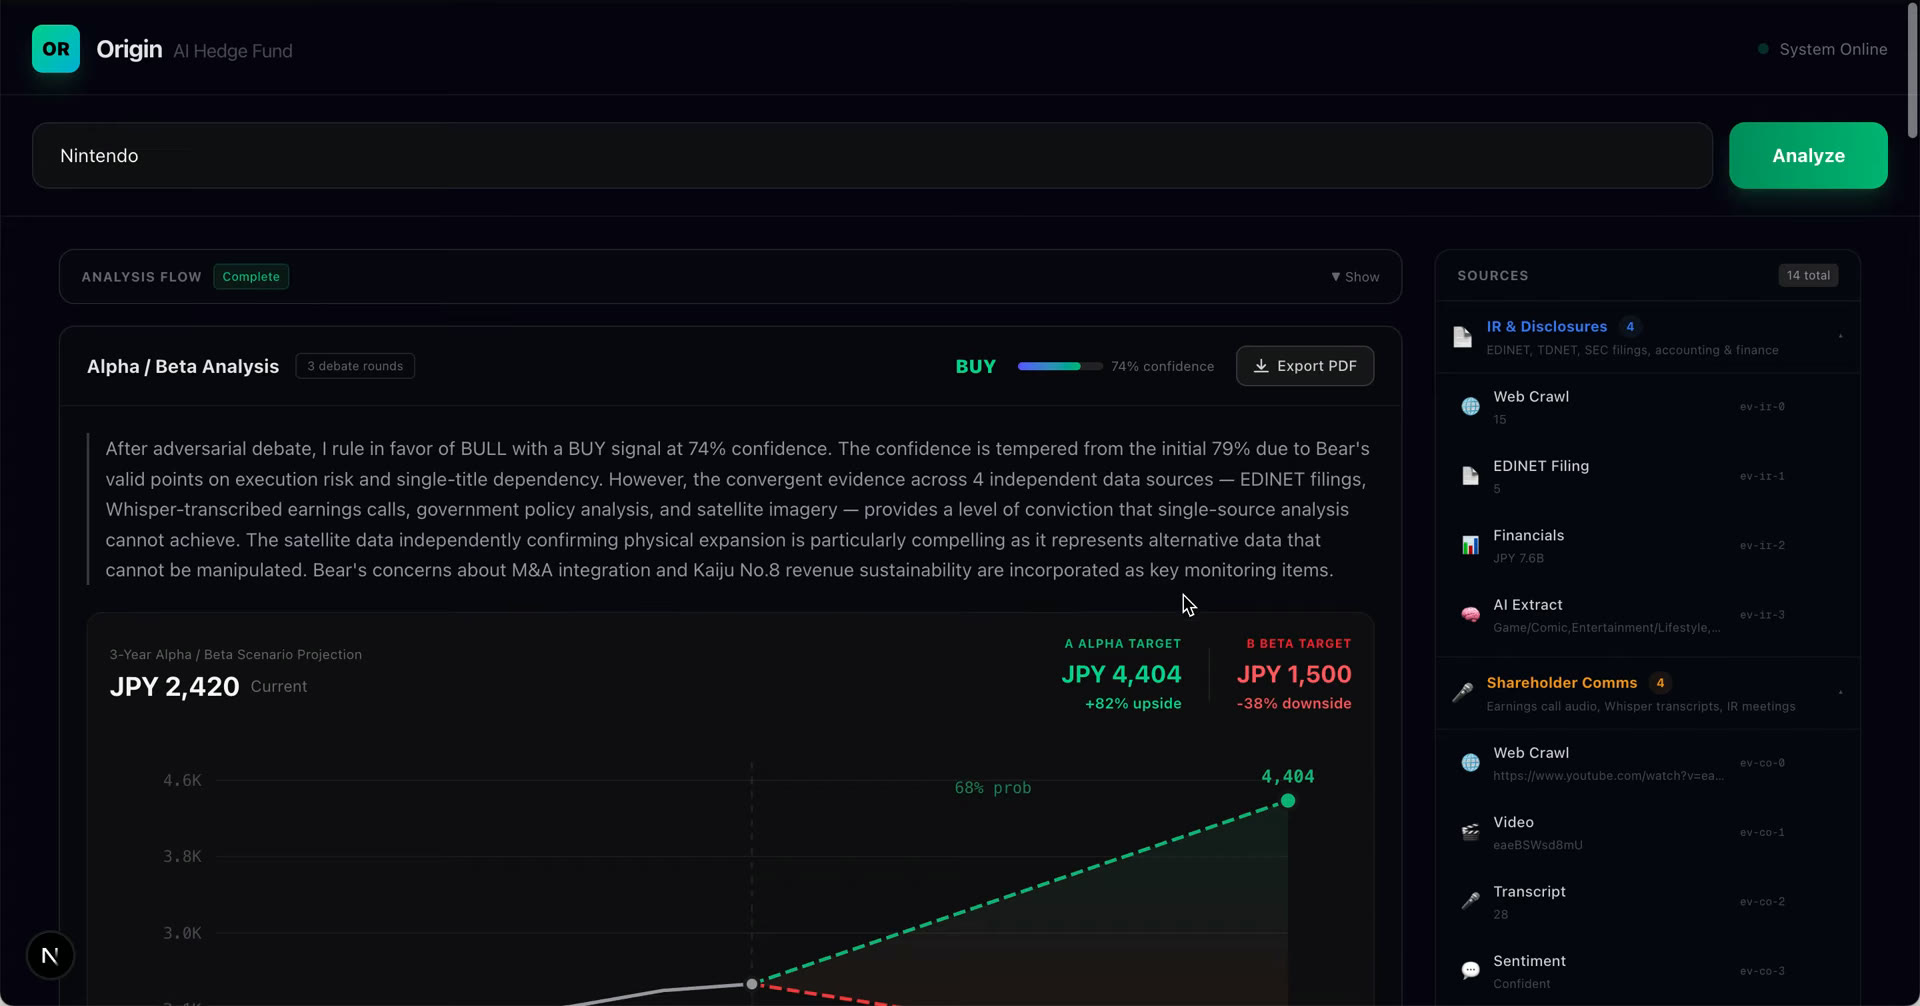The height and width of the screenshot is (1006, 1920).
Task: Collapse the Shareholder Comms section arrow
Action: tap(1840, 693)
